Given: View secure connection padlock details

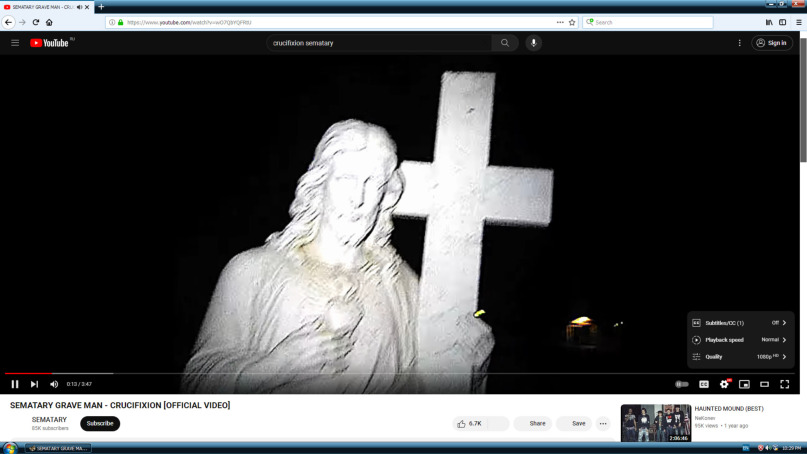Looking at the screenshot, I should click(x=120, y=22).
